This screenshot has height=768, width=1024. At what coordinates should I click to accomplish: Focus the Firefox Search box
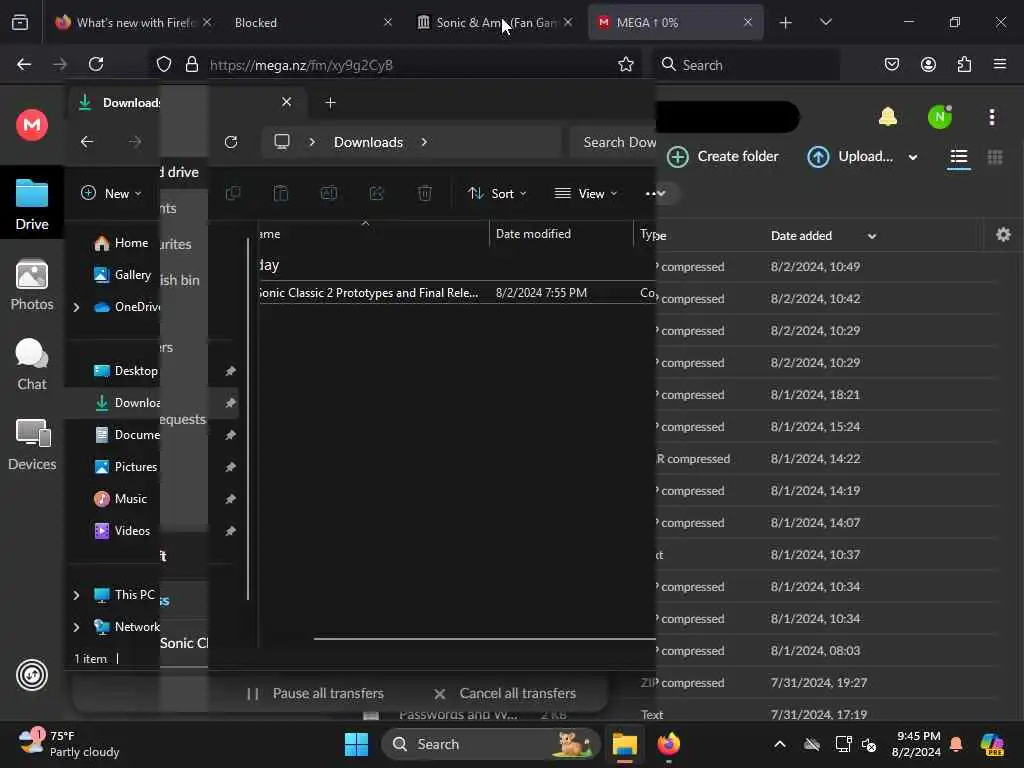tap(746, 65)
